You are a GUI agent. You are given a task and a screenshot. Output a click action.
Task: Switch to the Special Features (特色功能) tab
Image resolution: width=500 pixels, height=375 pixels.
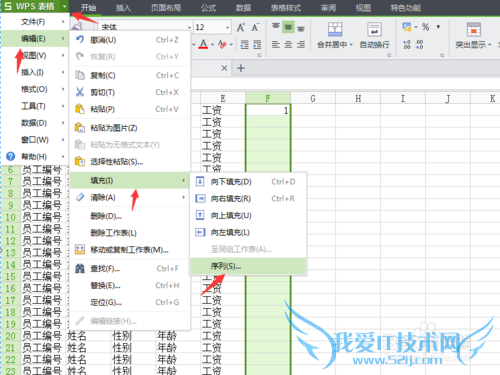coord(406,8)
